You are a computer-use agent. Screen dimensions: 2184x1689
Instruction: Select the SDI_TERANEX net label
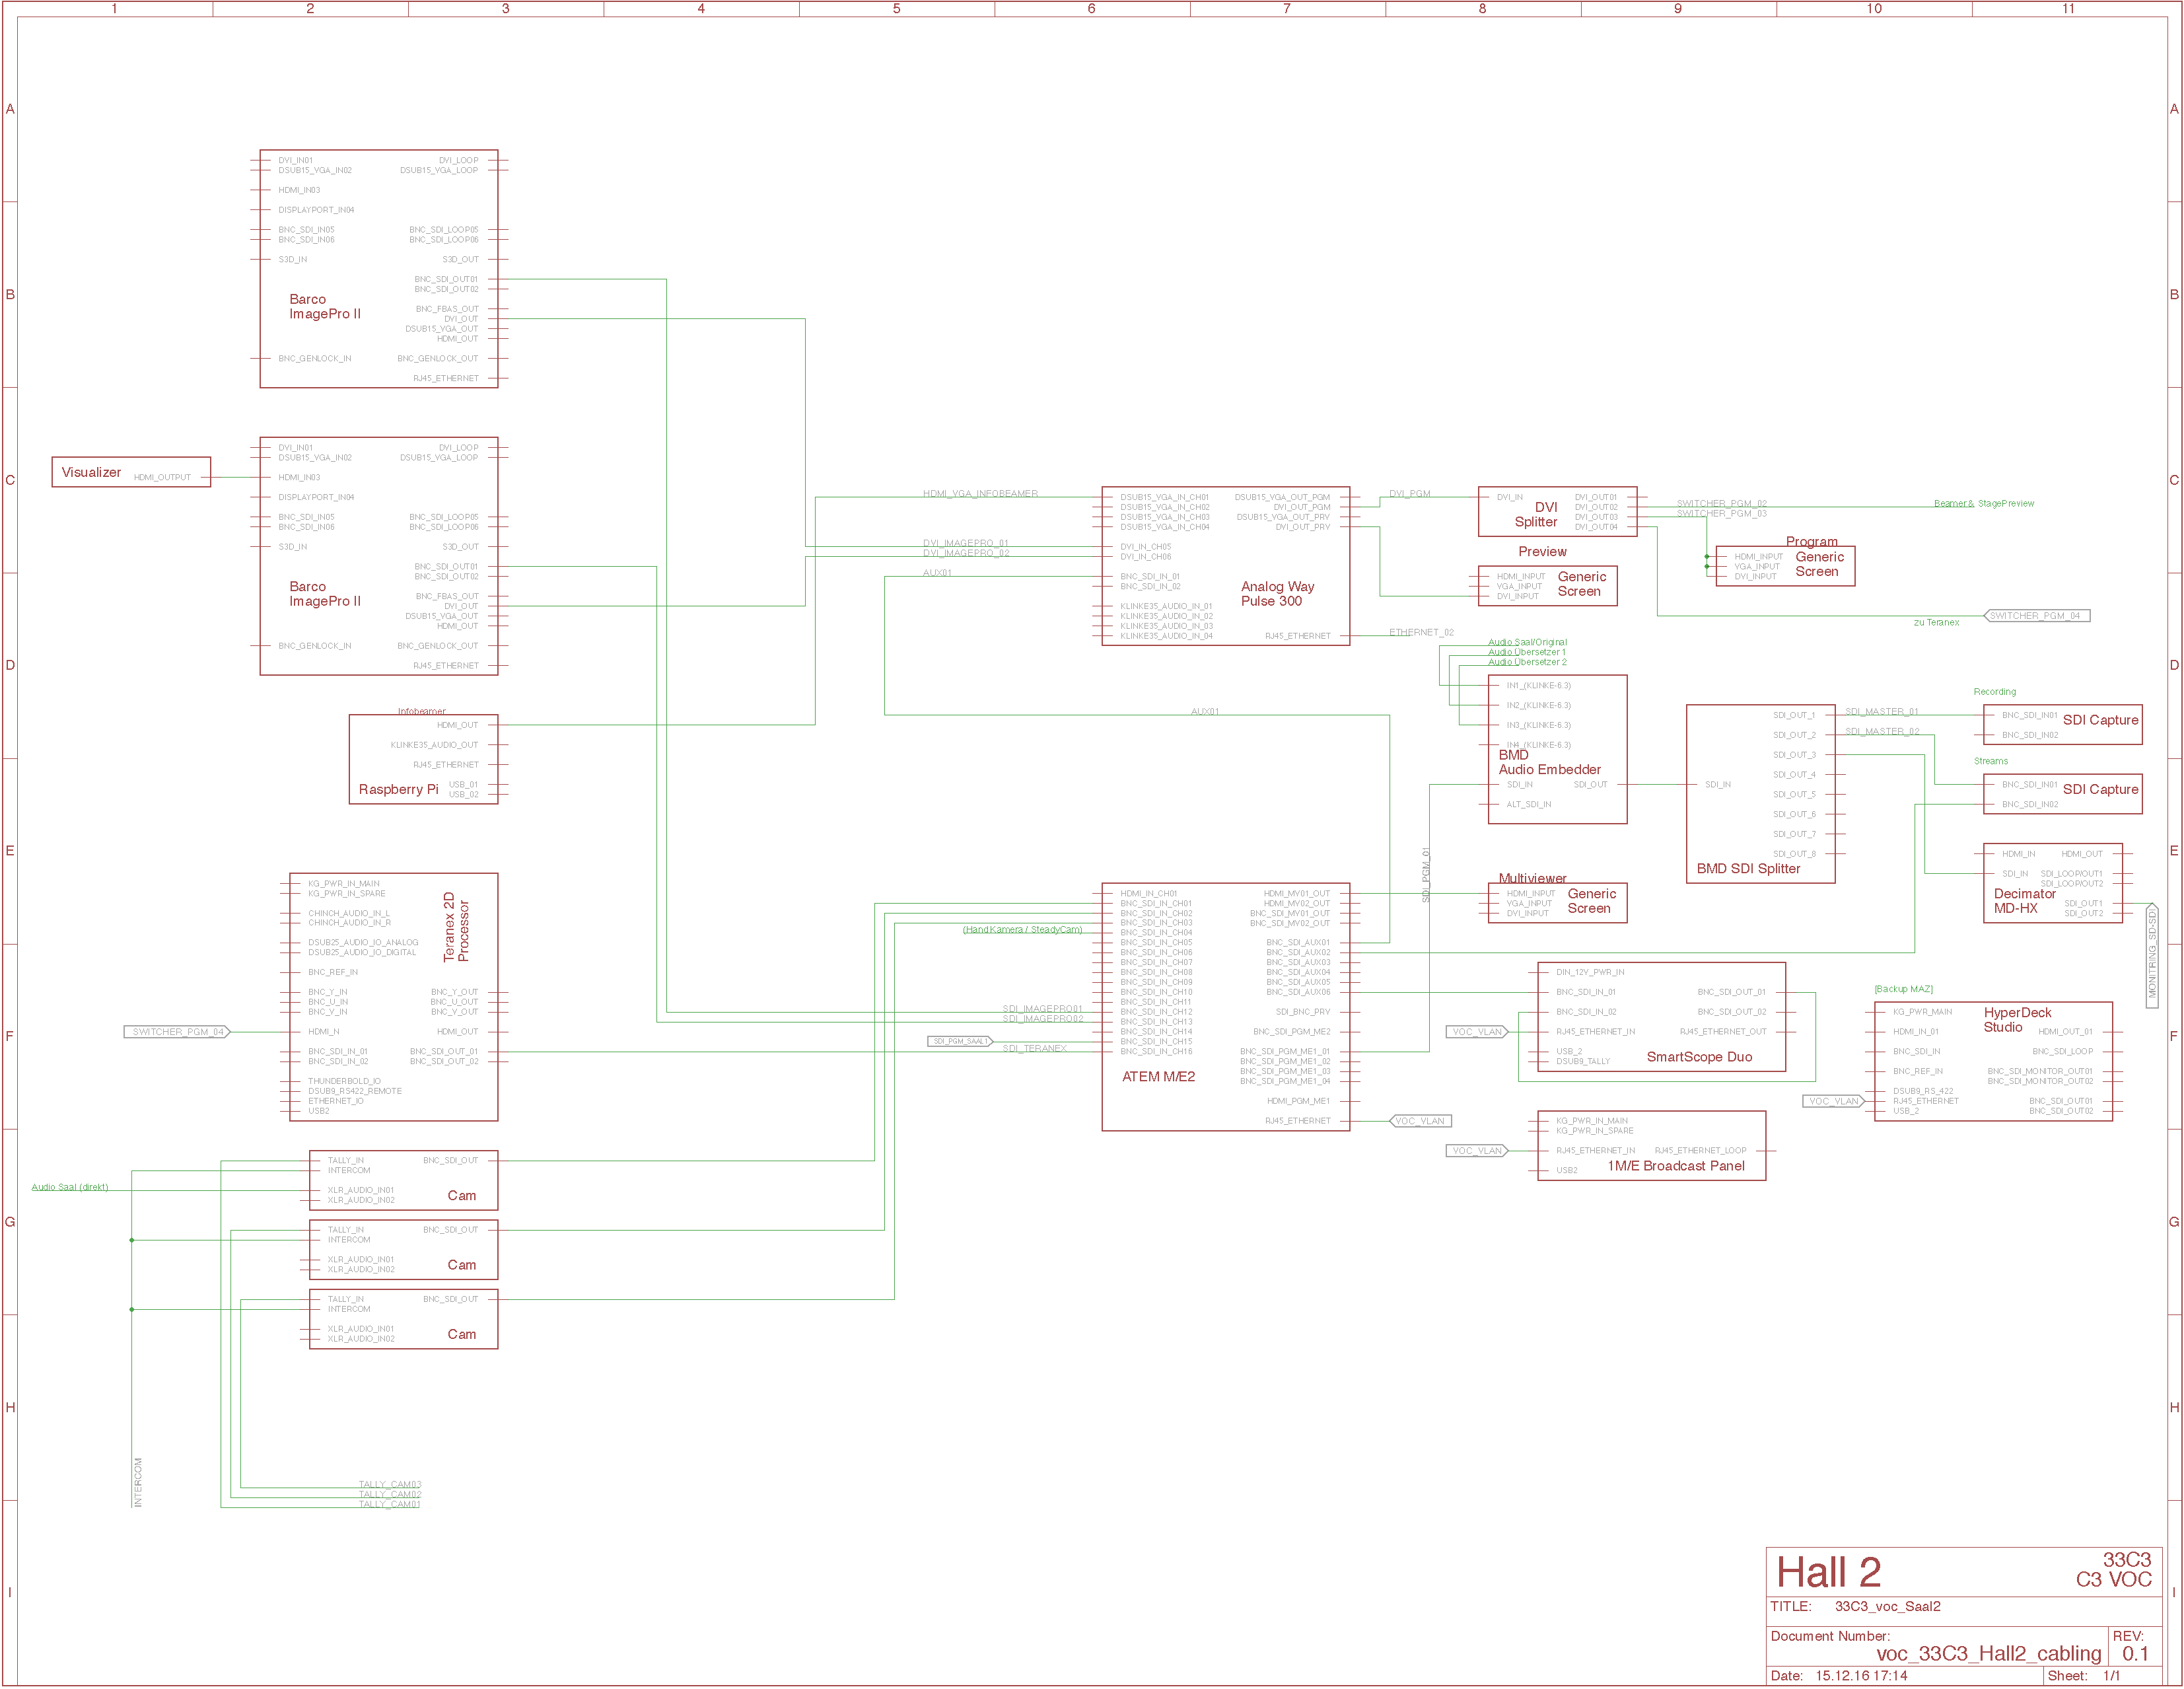(x=1034, y=1048)
